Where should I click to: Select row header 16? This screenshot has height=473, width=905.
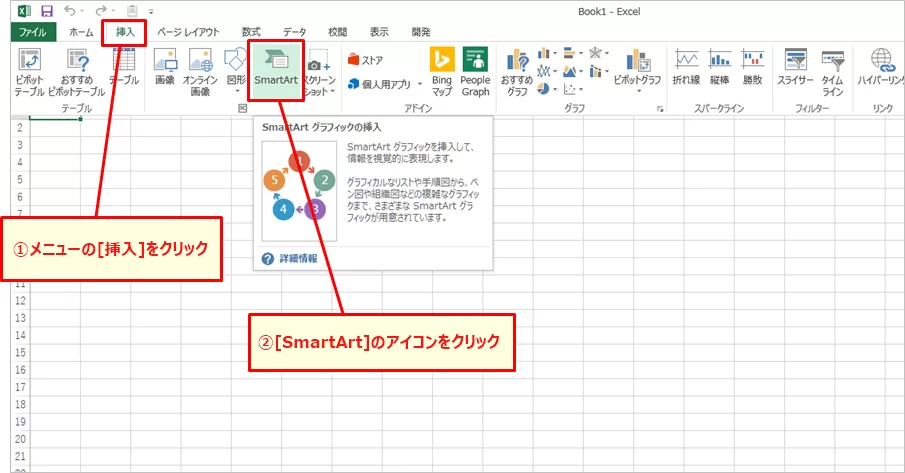[20, 370]
